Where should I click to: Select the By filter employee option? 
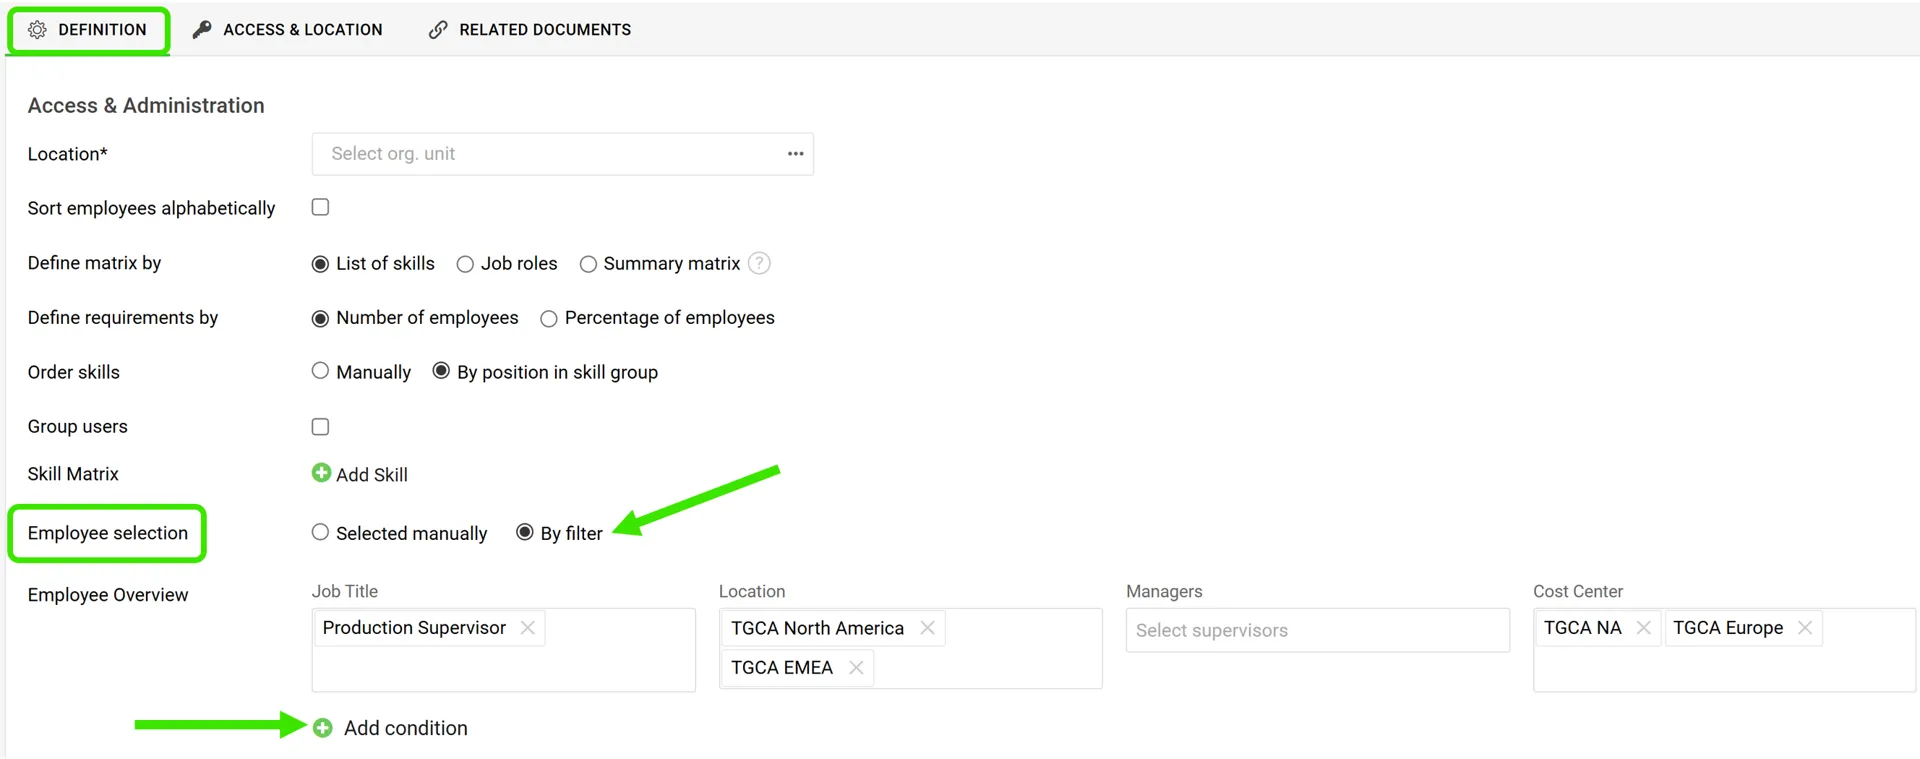[x=525, y=532]
